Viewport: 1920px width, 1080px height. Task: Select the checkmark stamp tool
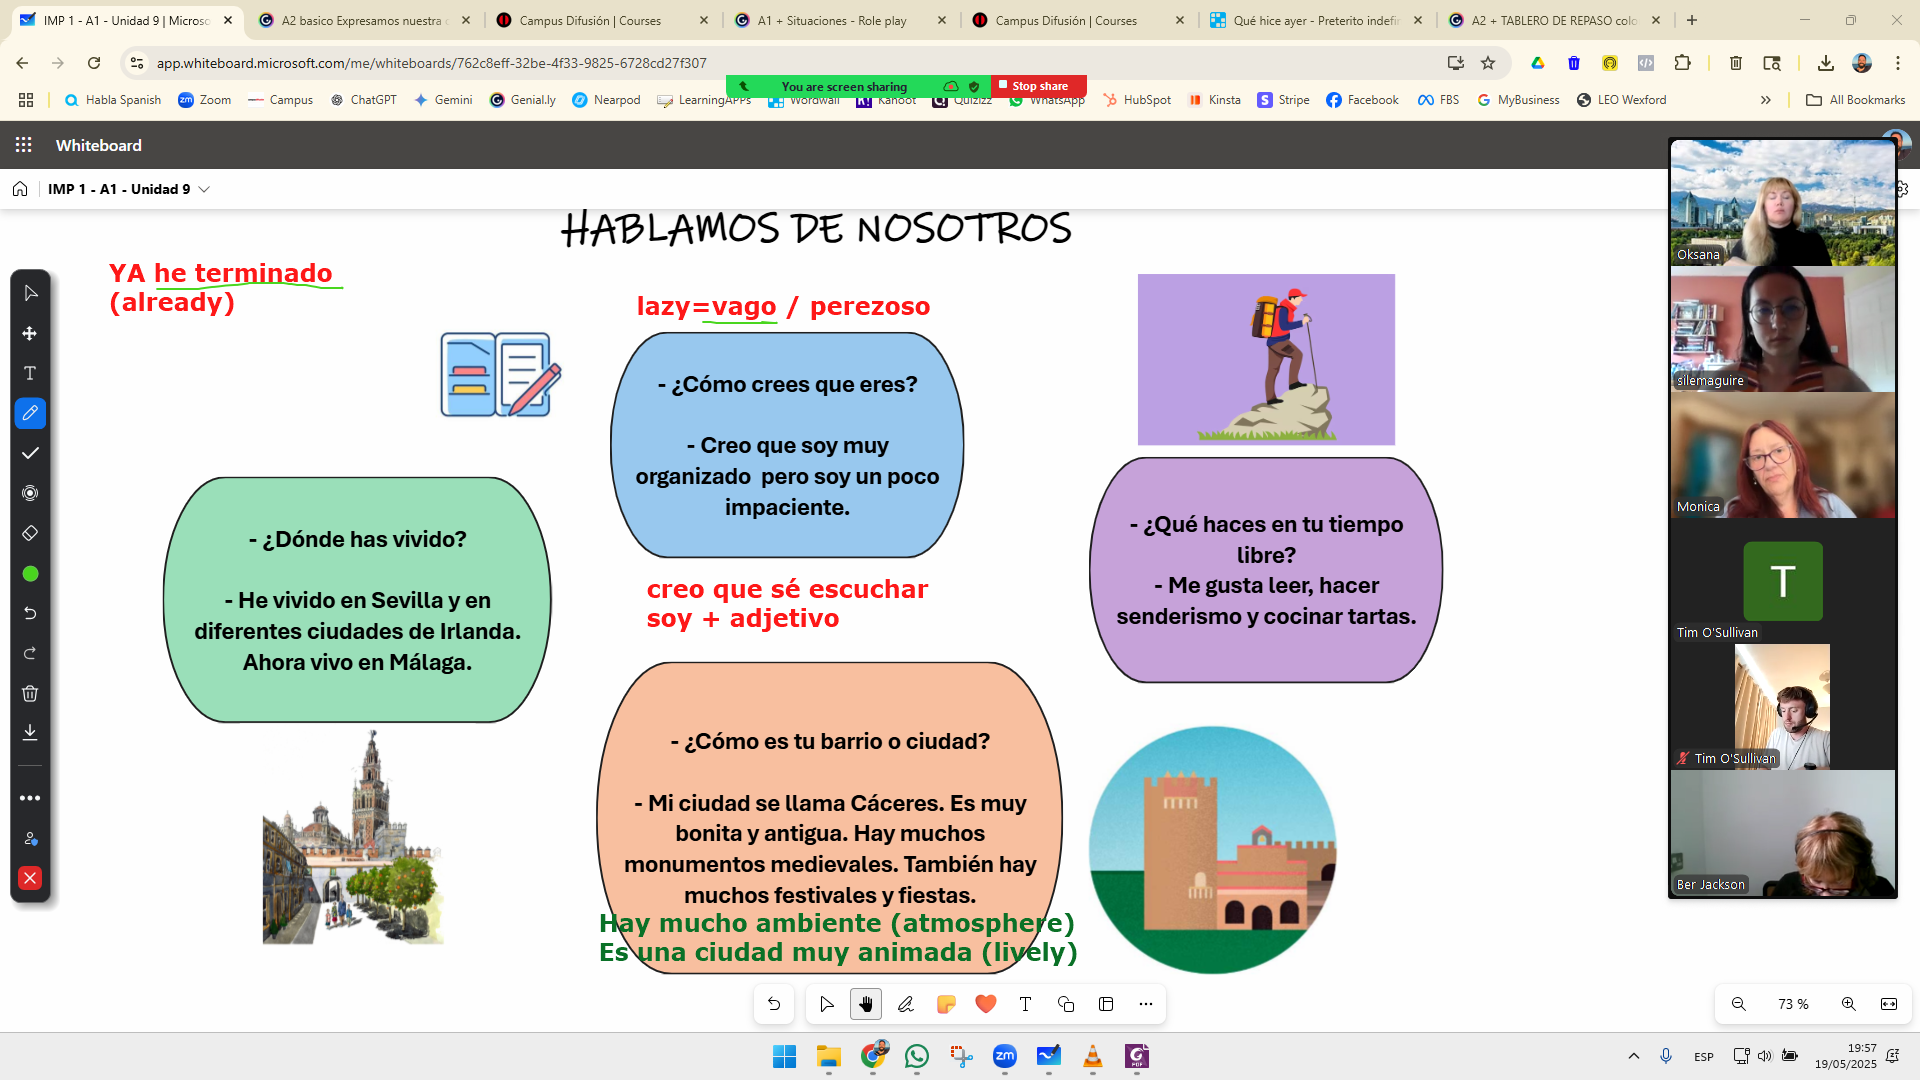click(x=30, y=453)
